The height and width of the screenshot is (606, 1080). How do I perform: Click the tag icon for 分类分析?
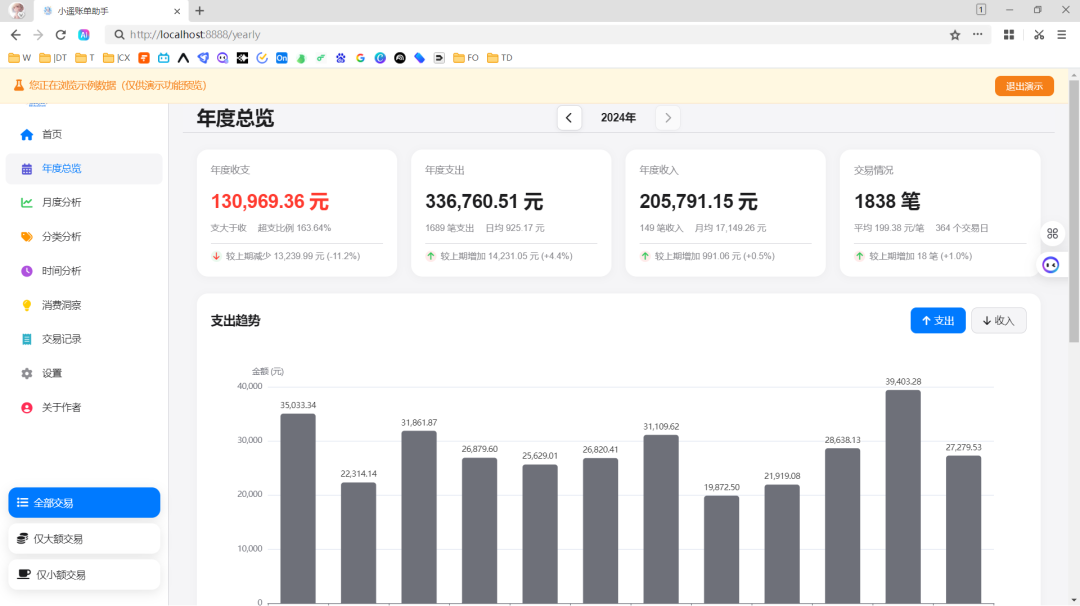pyautogui.click(x=27, y=237)
